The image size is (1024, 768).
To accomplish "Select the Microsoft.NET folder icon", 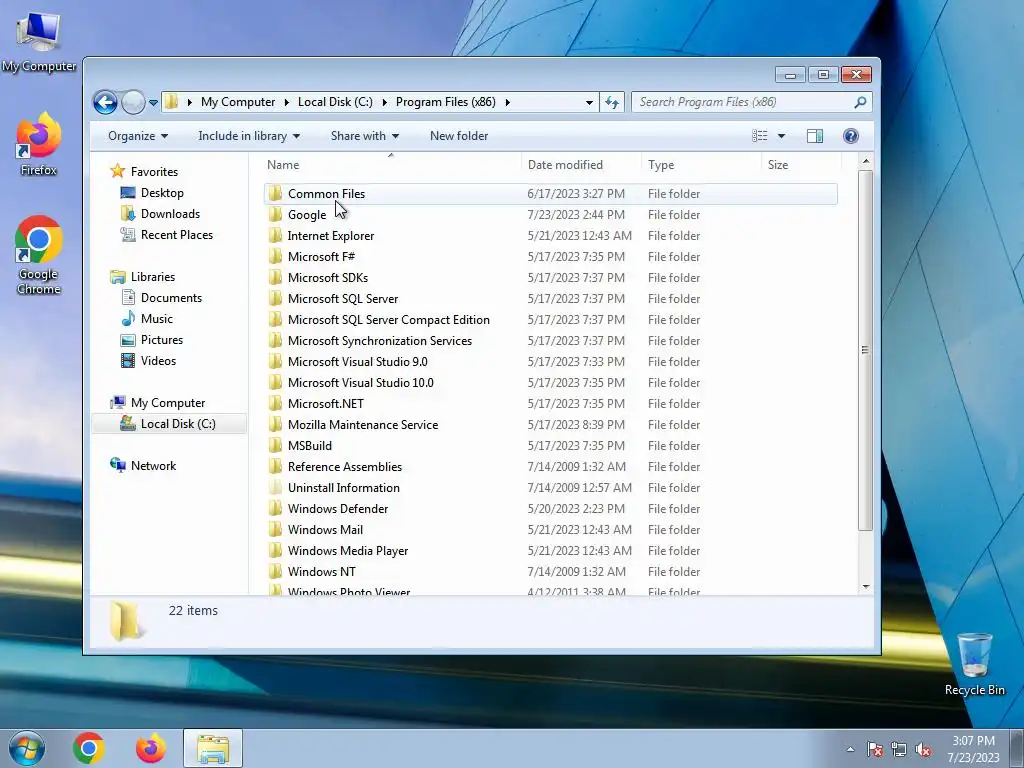I will (x=276, y=403).
